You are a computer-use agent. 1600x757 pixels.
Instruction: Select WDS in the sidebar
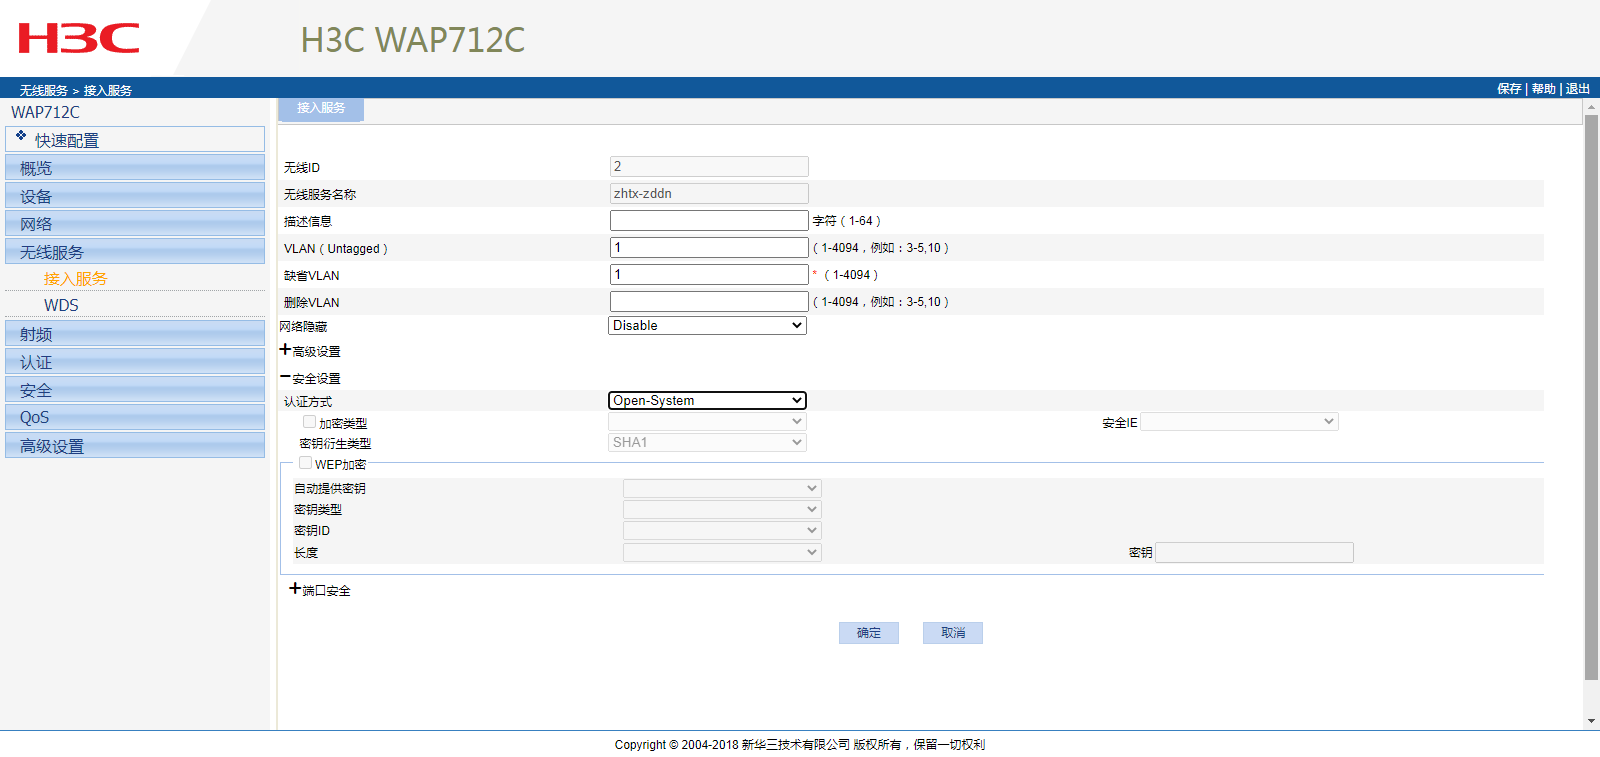click(61, 305)
